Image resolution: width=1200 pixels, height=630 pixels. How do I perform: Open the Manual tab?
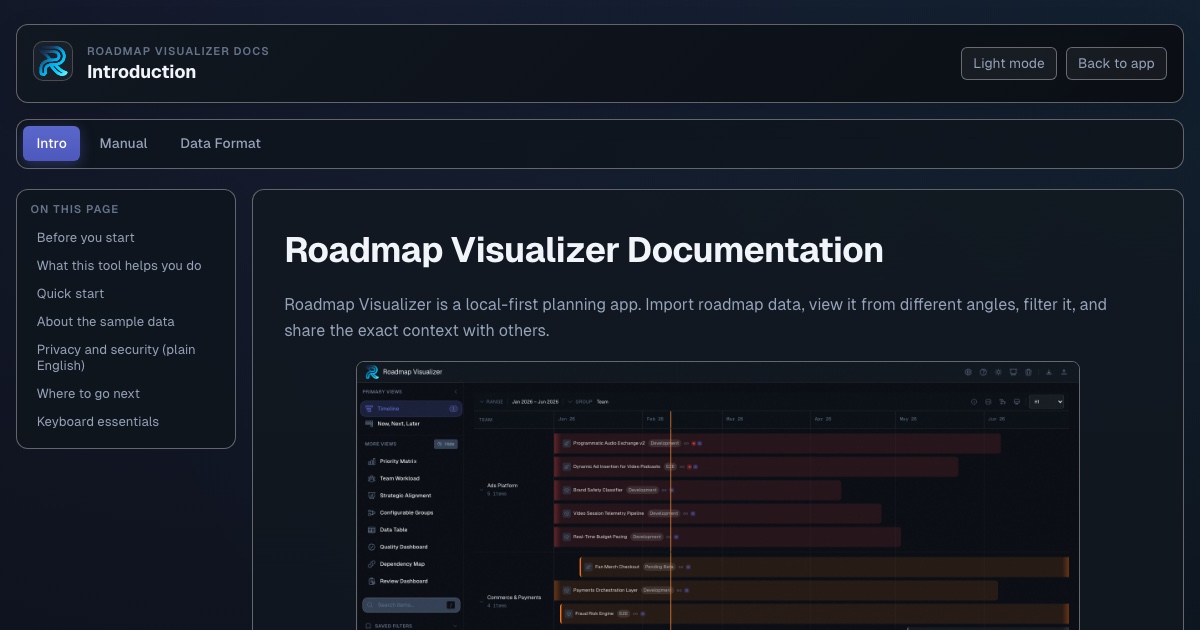[x=123, y=143]
